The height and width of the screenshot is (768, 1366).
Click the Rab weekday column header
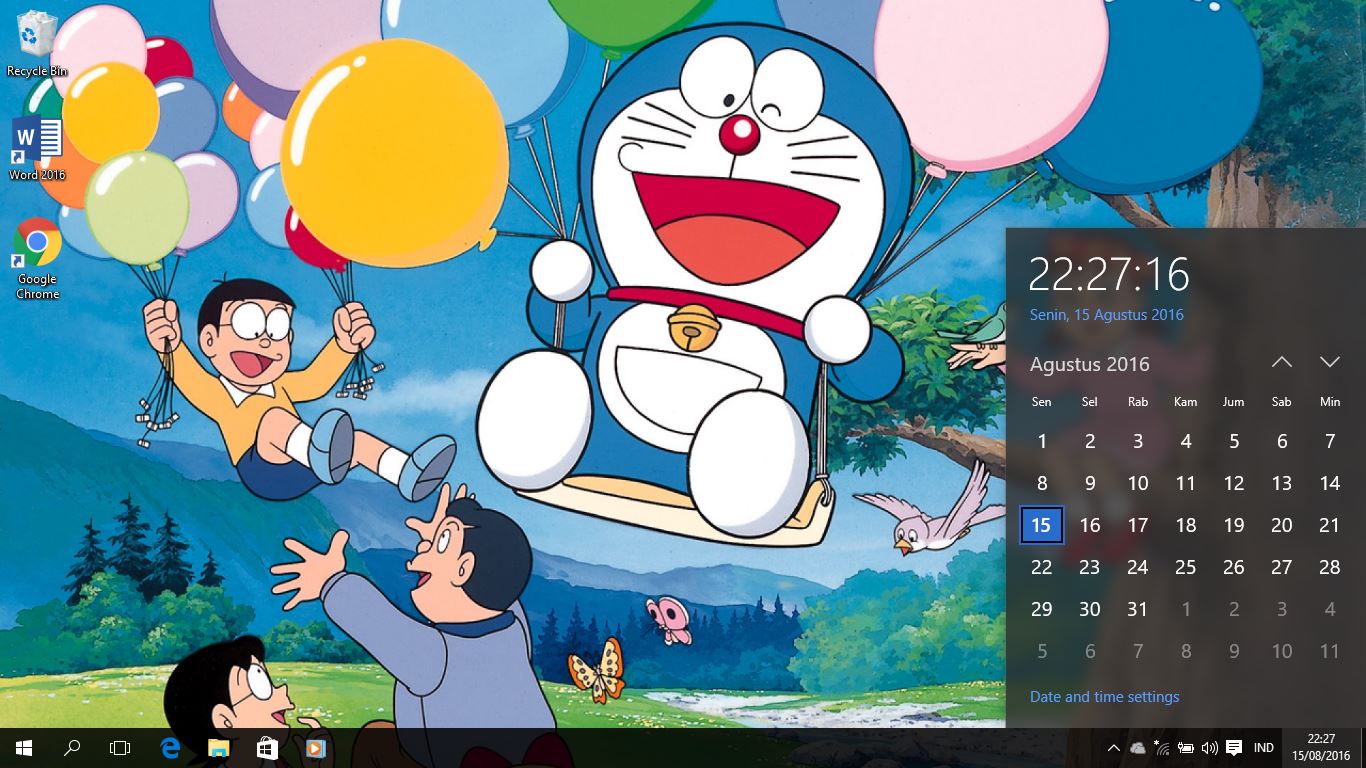1138,402
